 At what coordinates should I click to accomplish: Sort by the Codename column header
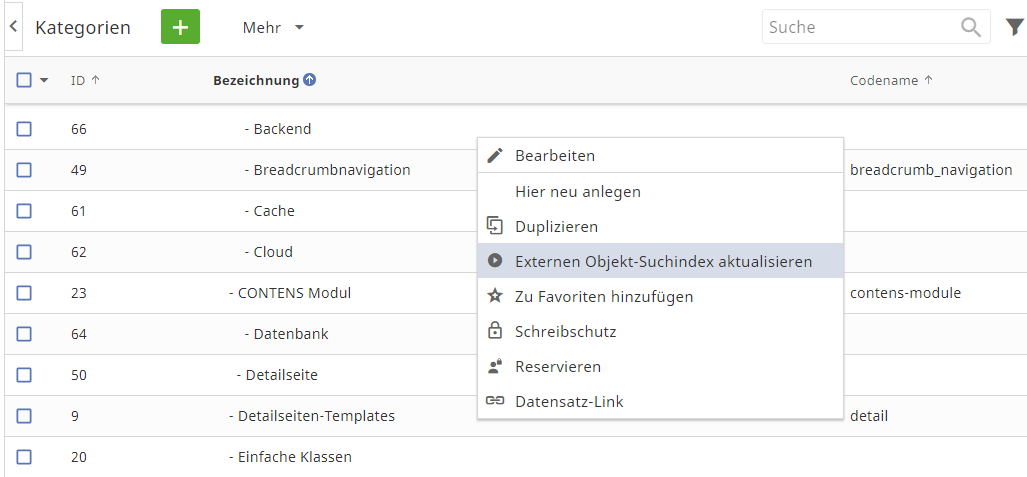pos(884,81)
